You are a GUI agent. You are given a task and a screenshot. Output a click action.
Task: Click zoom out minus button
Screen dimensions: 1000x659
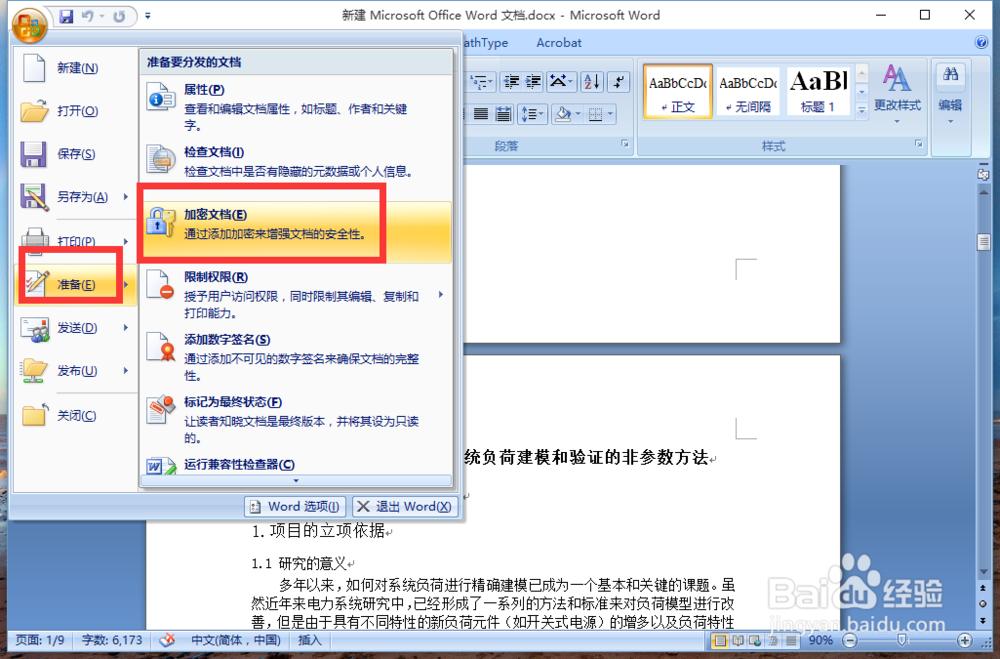849,640
